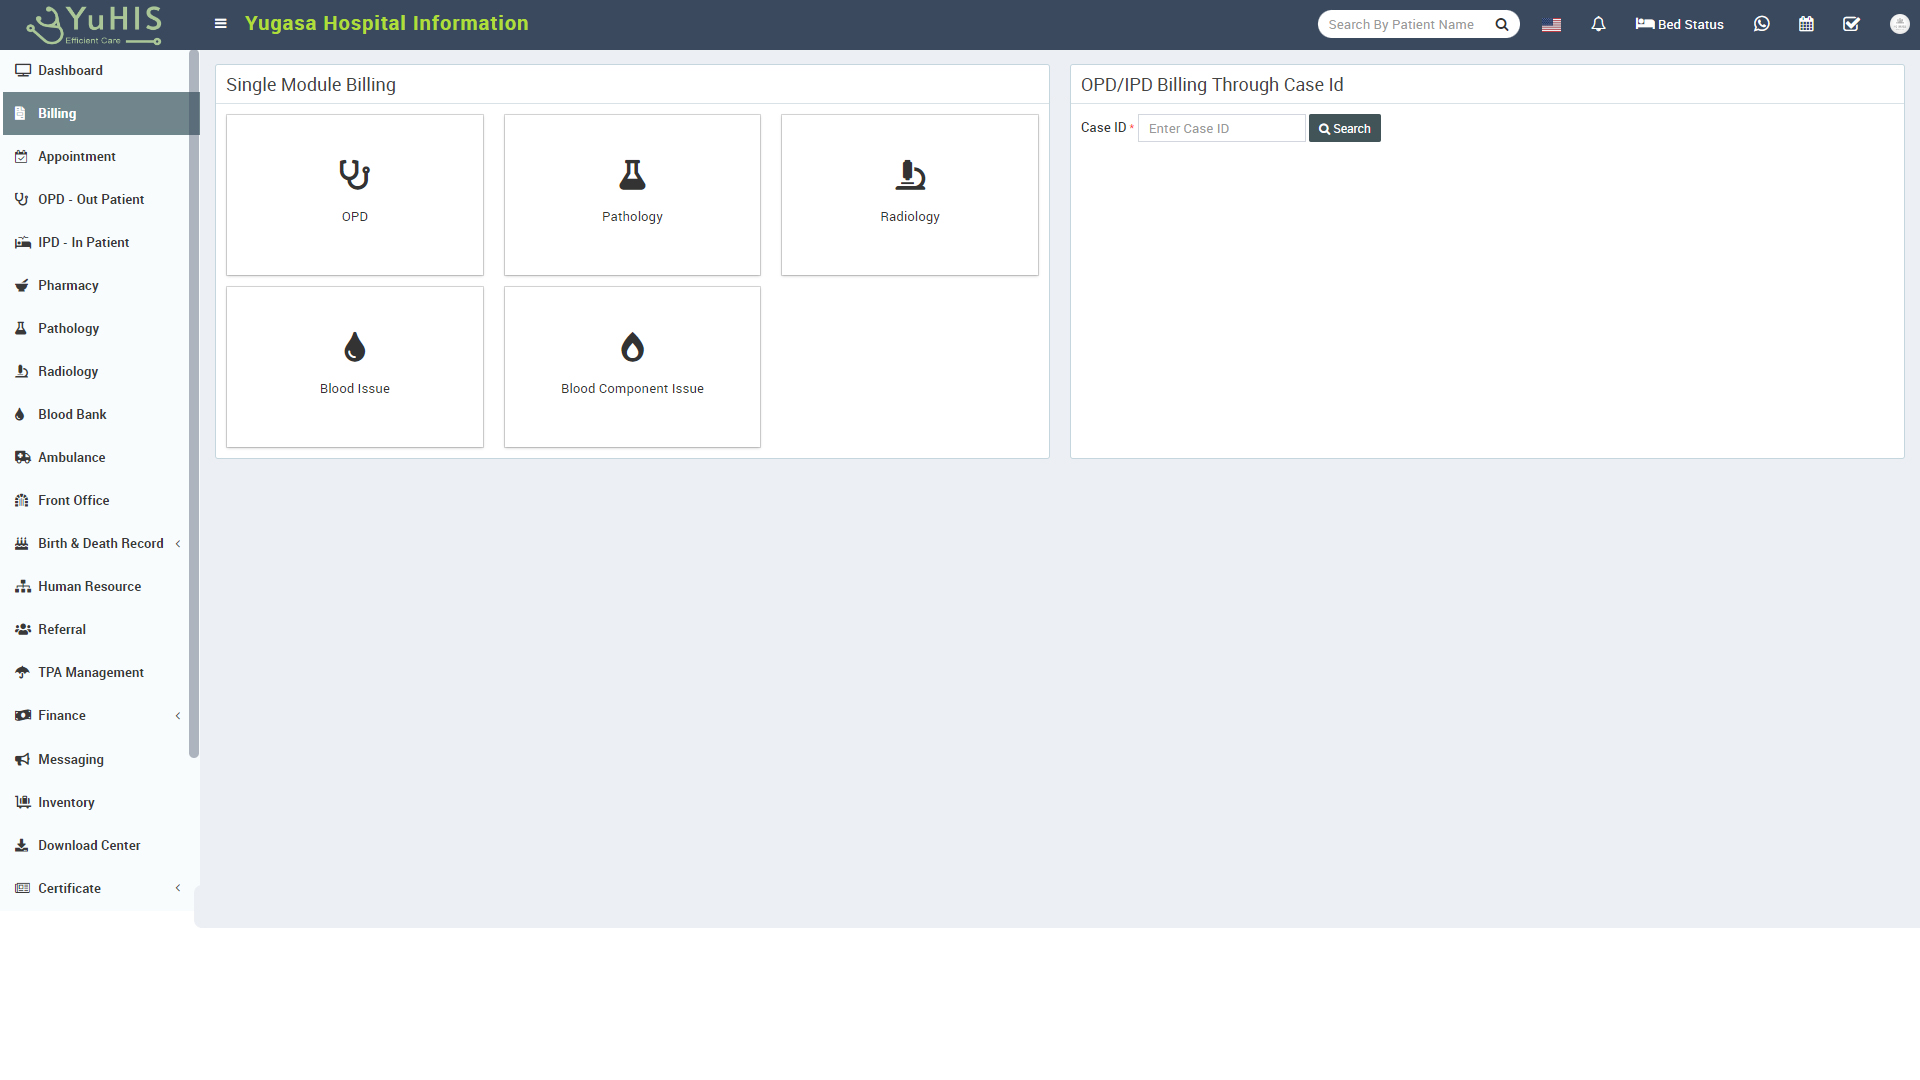This screenshot has height=1080, width=1920.
Task: Click the Blood Issue module icon
Action: [355, 347]
